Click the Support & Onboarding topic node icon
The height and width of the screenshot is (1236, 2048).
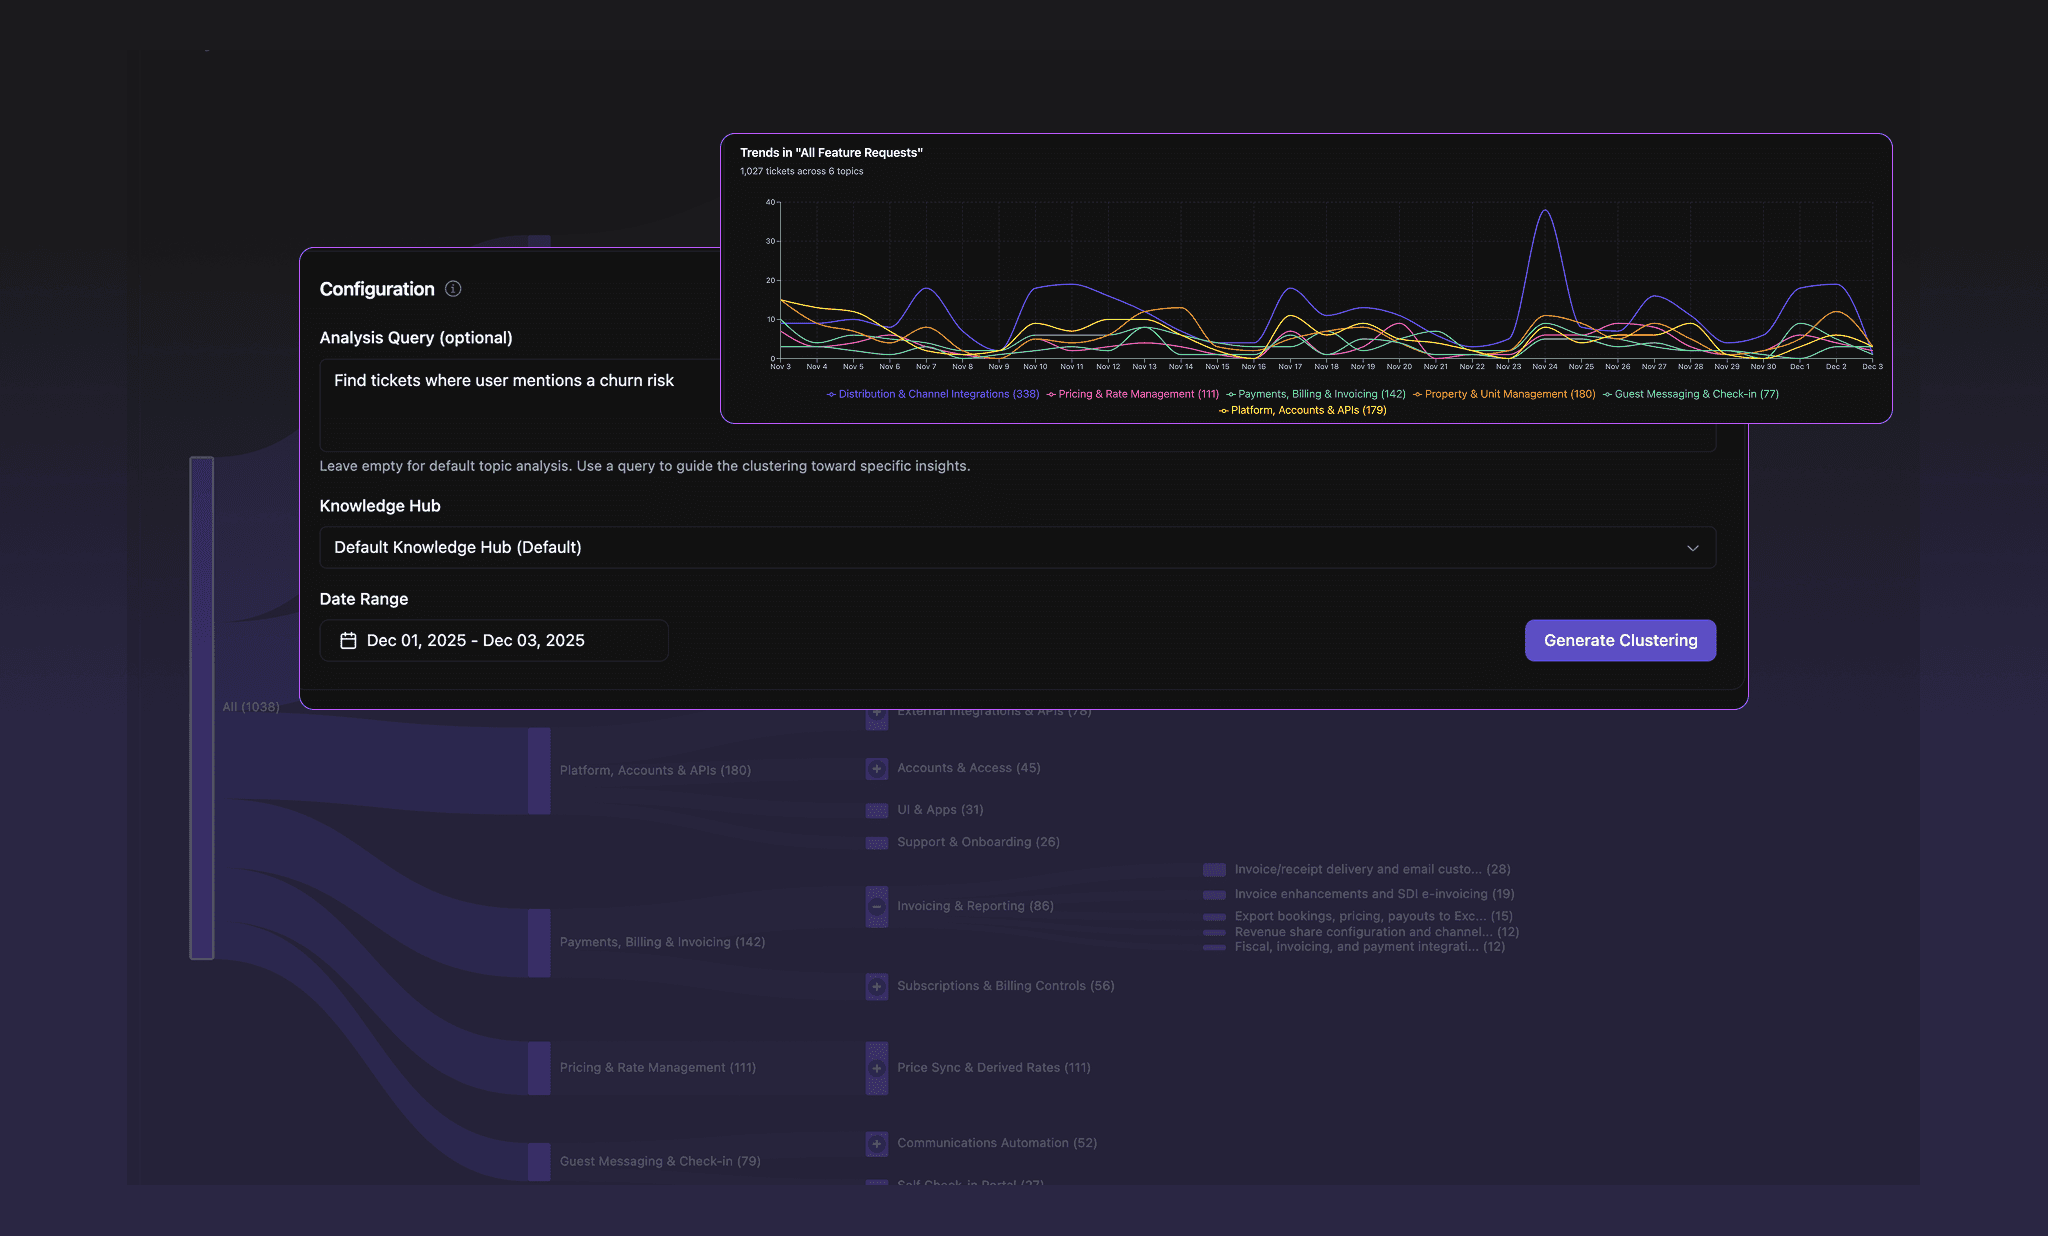coord(877,842)
